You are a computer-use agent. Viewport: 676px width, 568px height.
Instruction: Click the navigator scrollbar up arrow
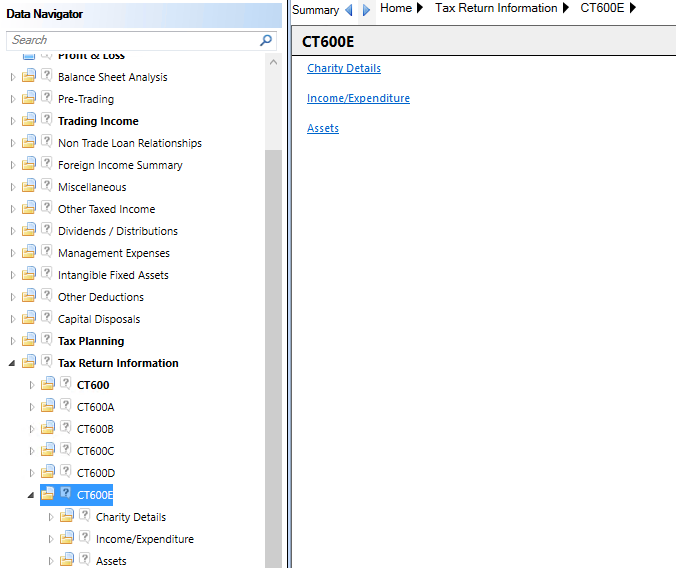[273, 62]
